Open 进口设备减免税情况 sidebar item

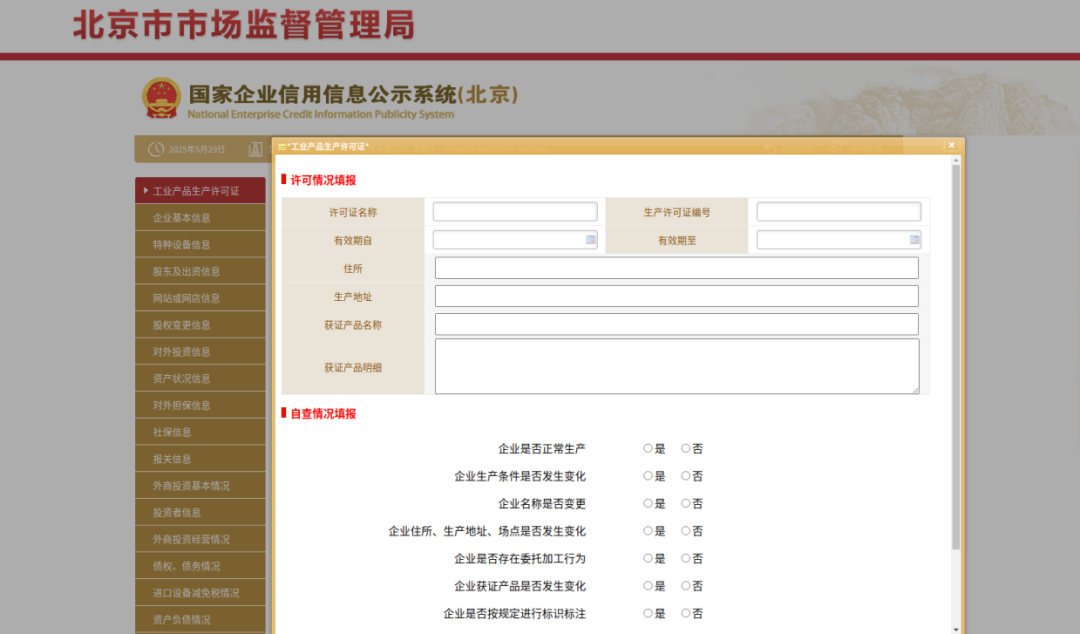200,594
